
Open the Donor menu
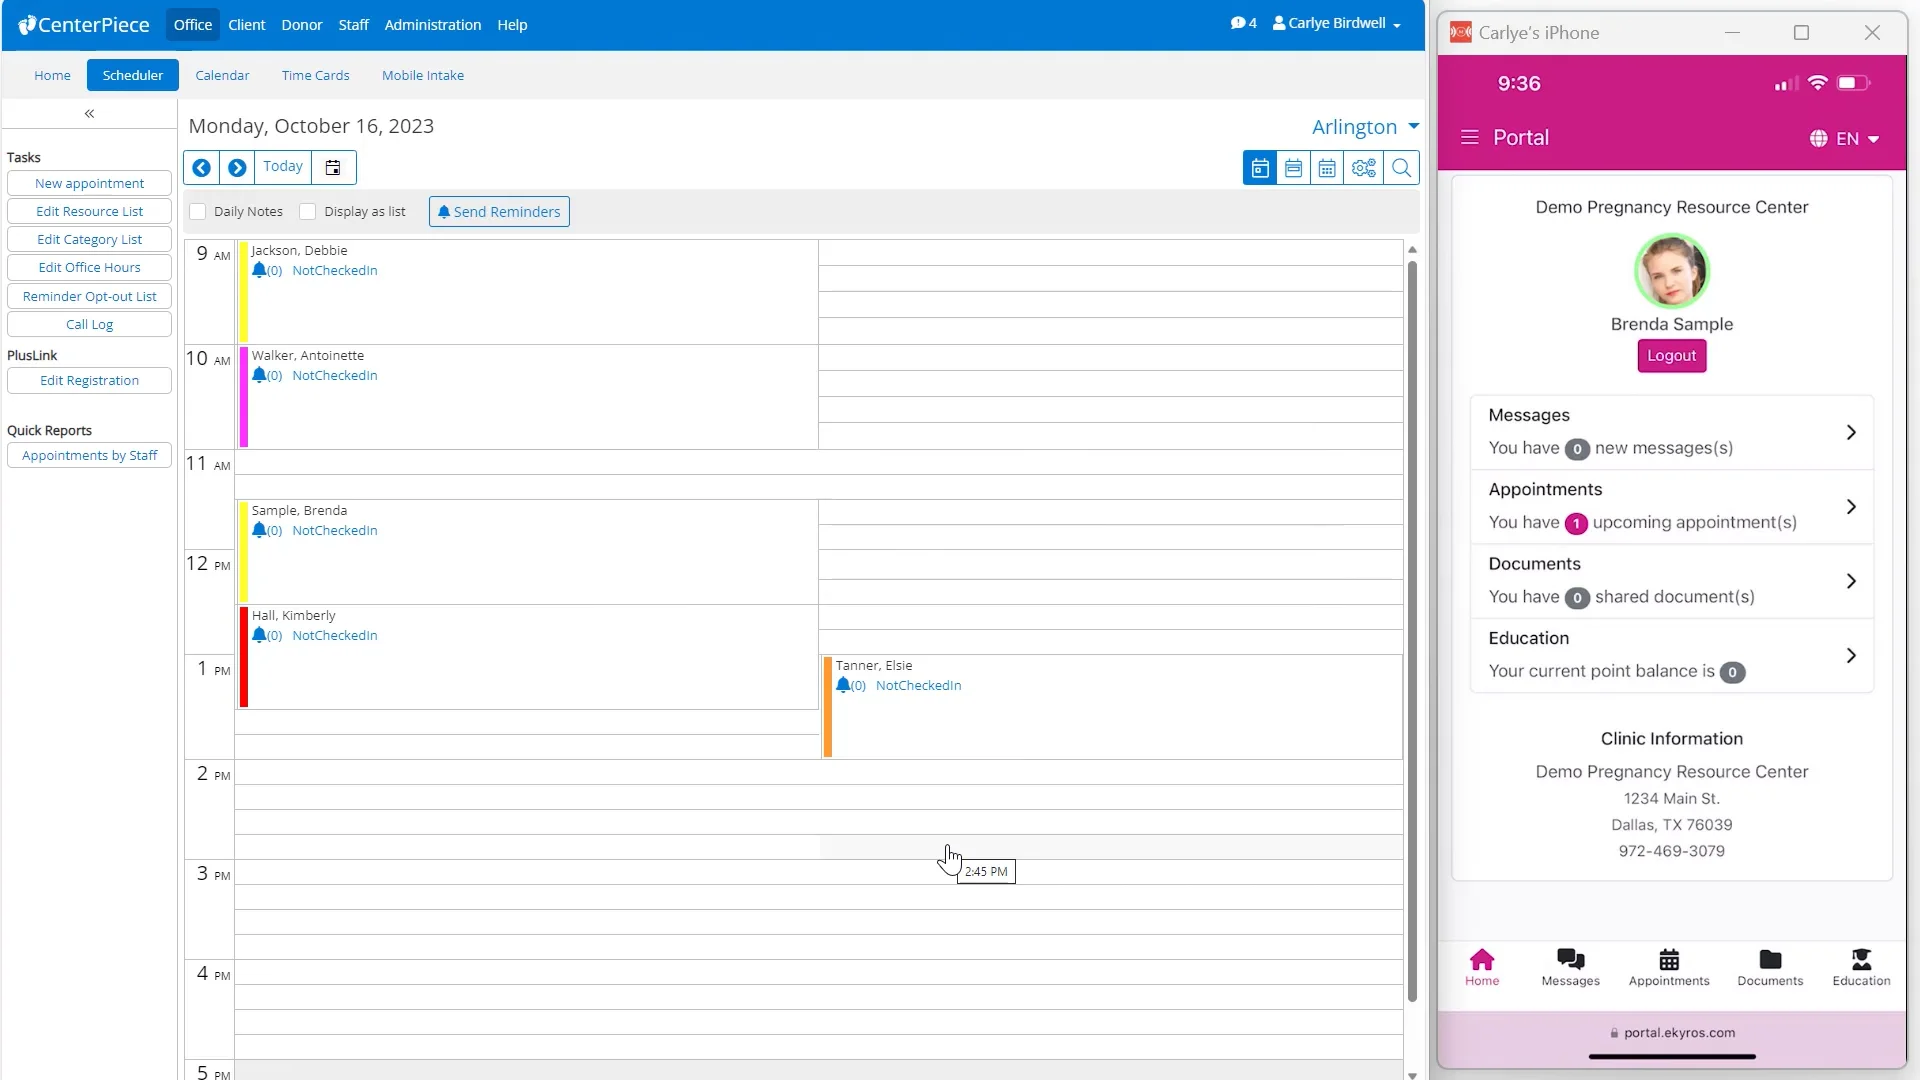(x=301, y=25)
